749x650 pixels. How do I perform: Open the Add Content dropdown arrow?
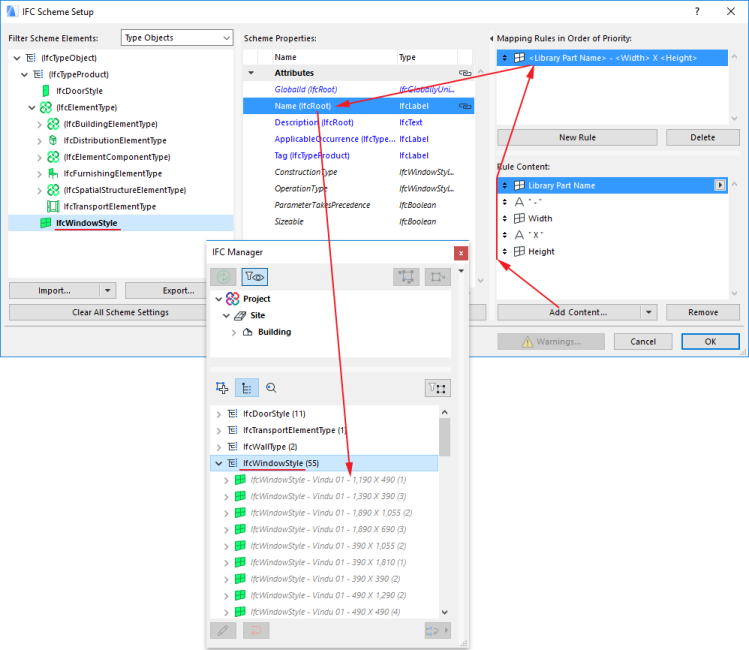tap(649, 312)
